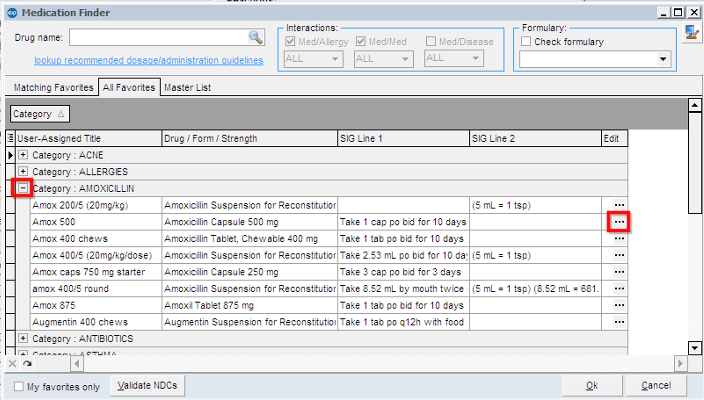Open edit ellipsis for Amox caps 750 mg starter
The height and width of the screenshot is (400, 704).
point(619,272)
